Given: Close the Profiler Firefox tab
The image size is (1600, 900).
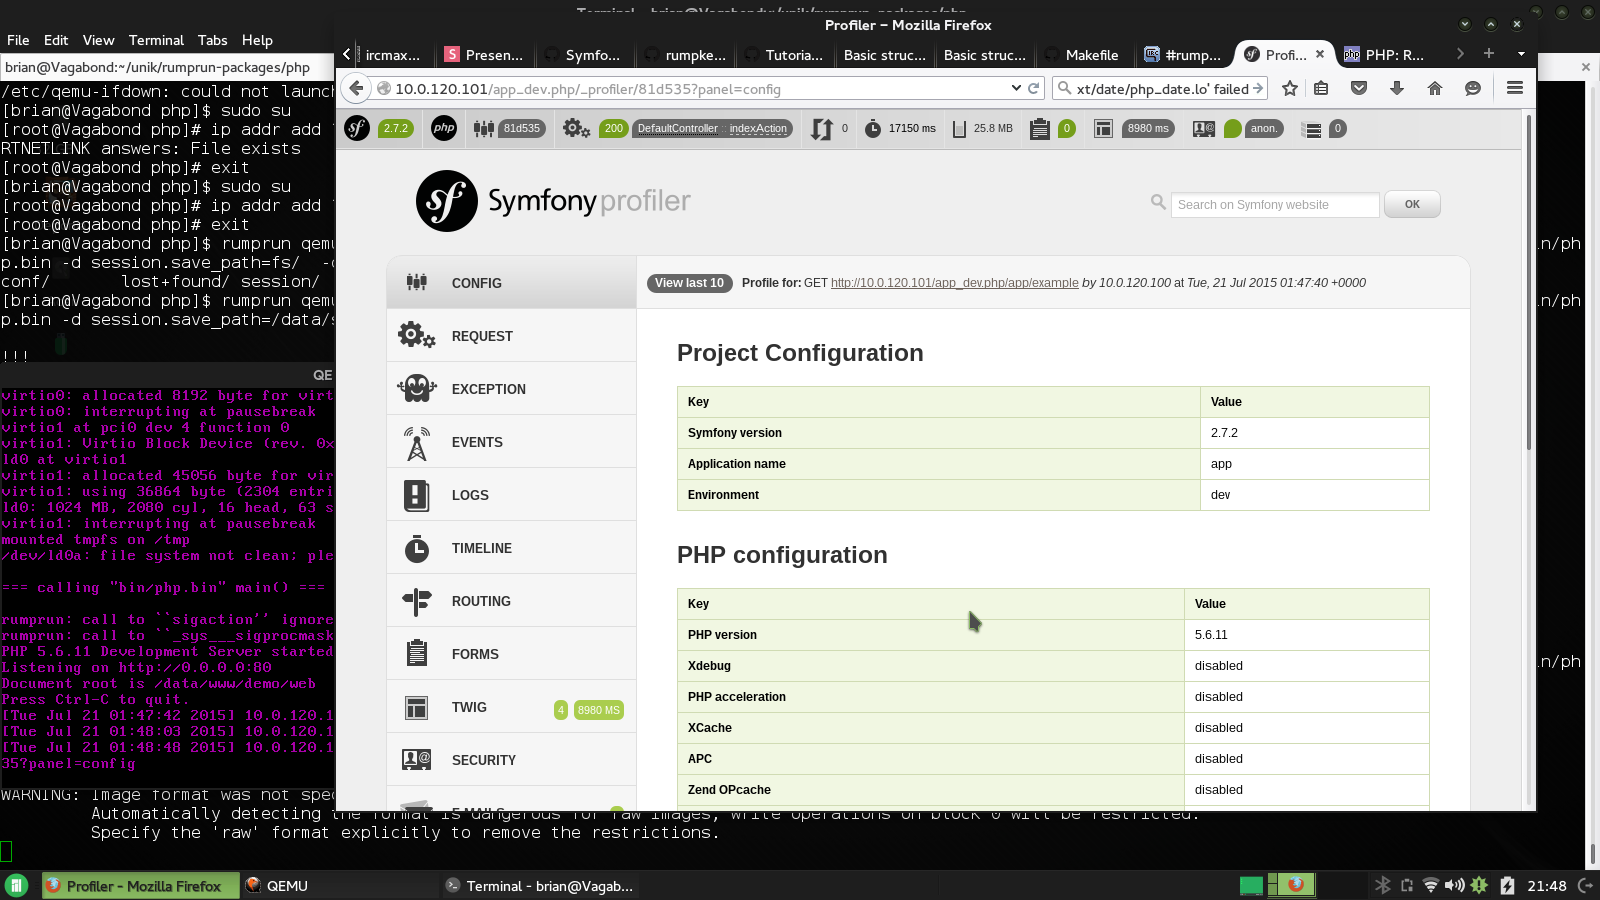Looking at the screenshot, I should coord(1320,54).
